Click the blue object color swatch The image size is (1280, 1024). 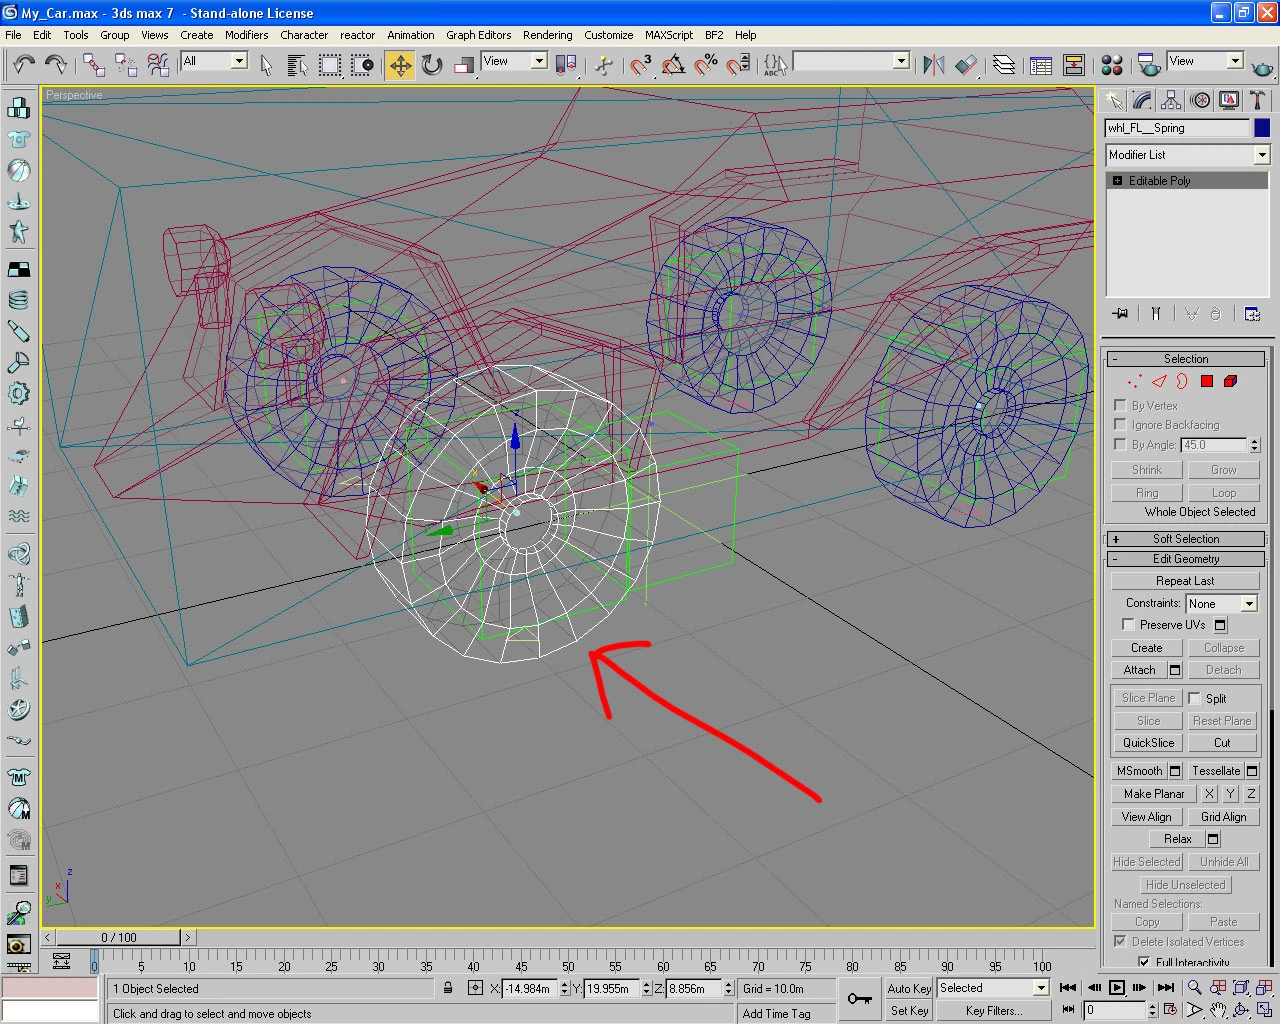[x=1262, y=128]
